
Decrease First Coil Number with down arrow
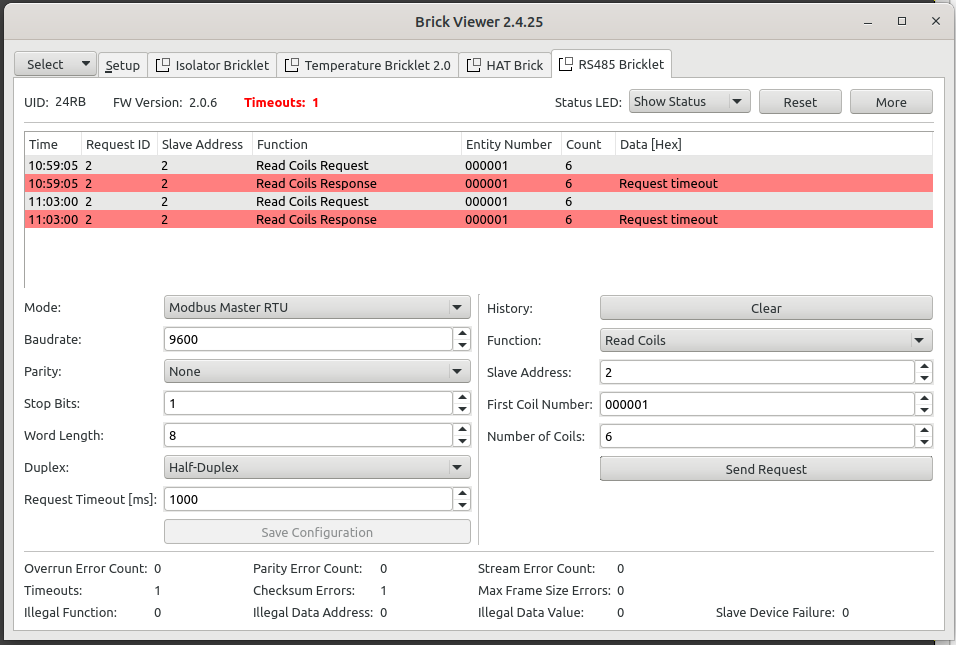(x=924, y=410)
